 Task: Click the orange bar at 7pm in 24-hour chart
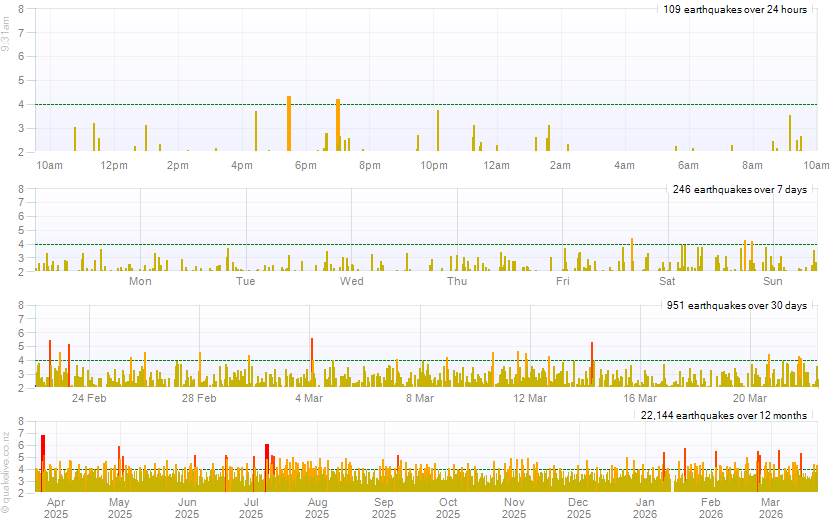pos(338,125)
